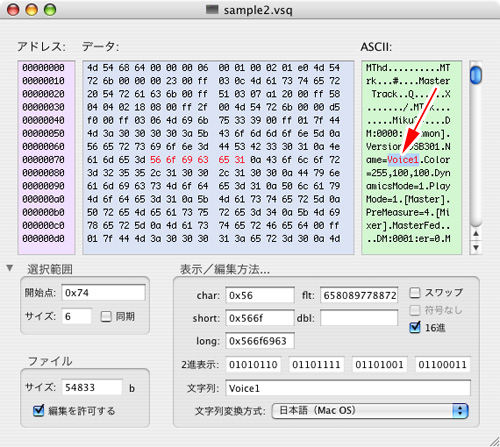Click the window resize grip corner
The height and width of the screenshot is (447, 500).
(x=493, y=441)
